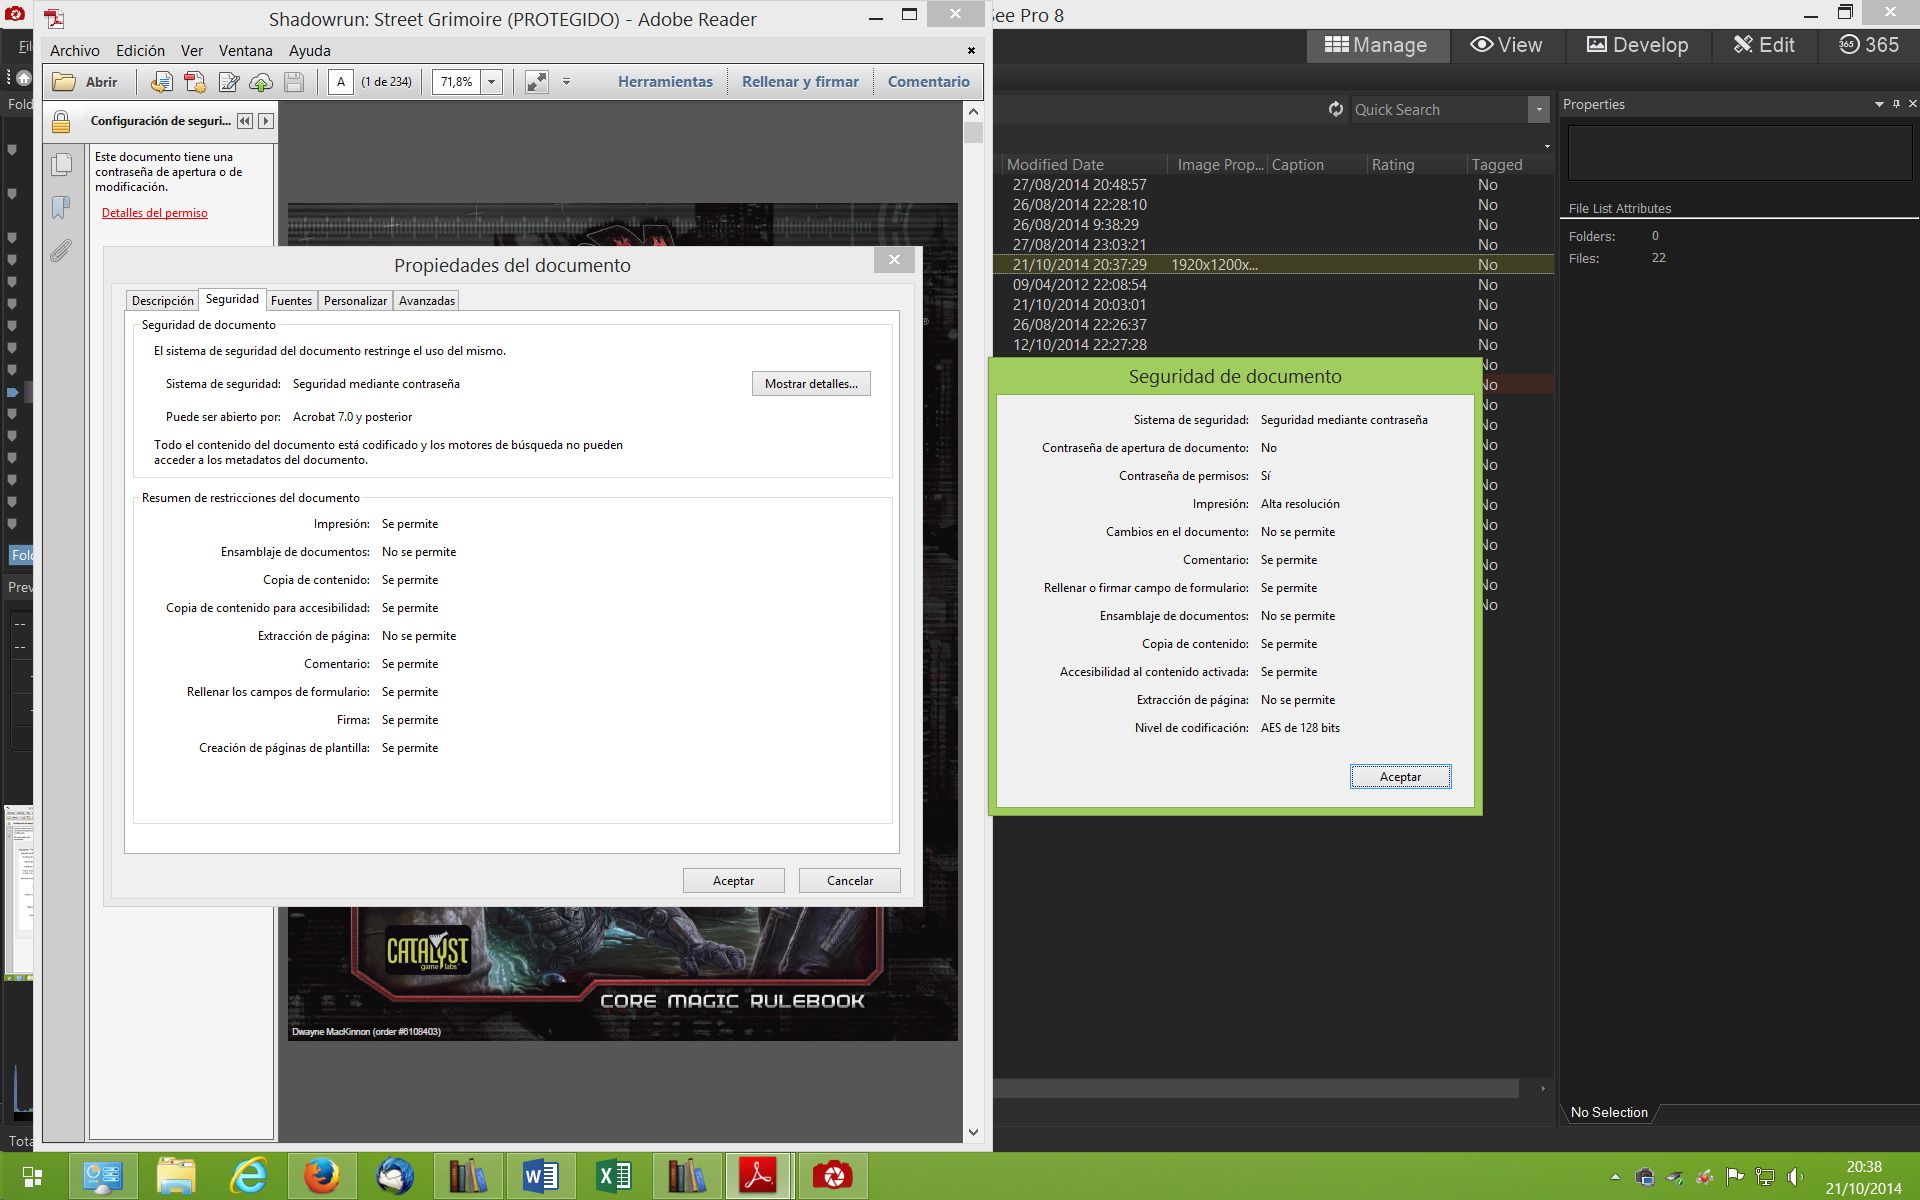
Task: Click the create PDF online icon
Action: [x=195, y=82]
